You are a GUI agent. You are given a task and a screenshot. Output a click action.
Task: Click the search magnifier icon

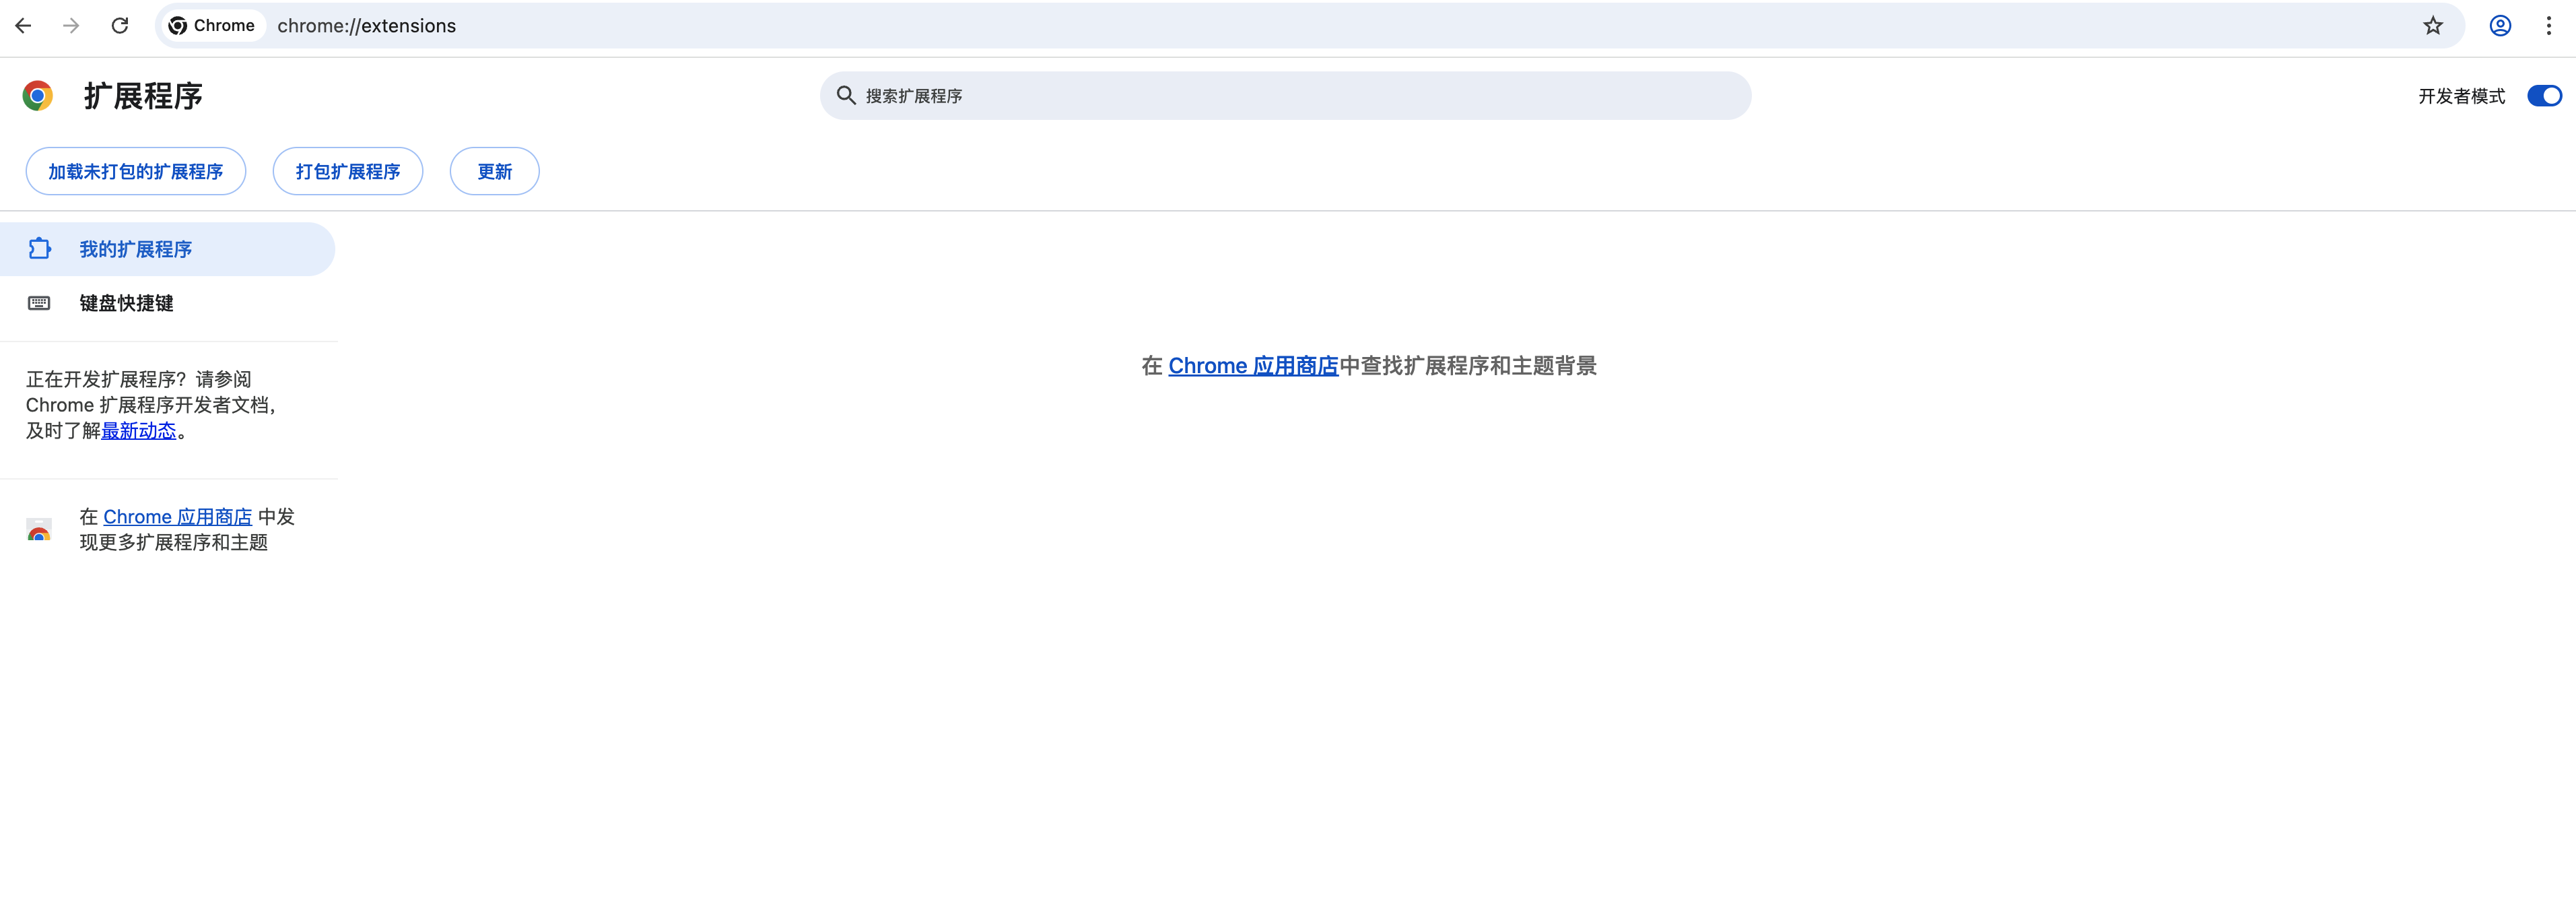(x=846, y=96)
